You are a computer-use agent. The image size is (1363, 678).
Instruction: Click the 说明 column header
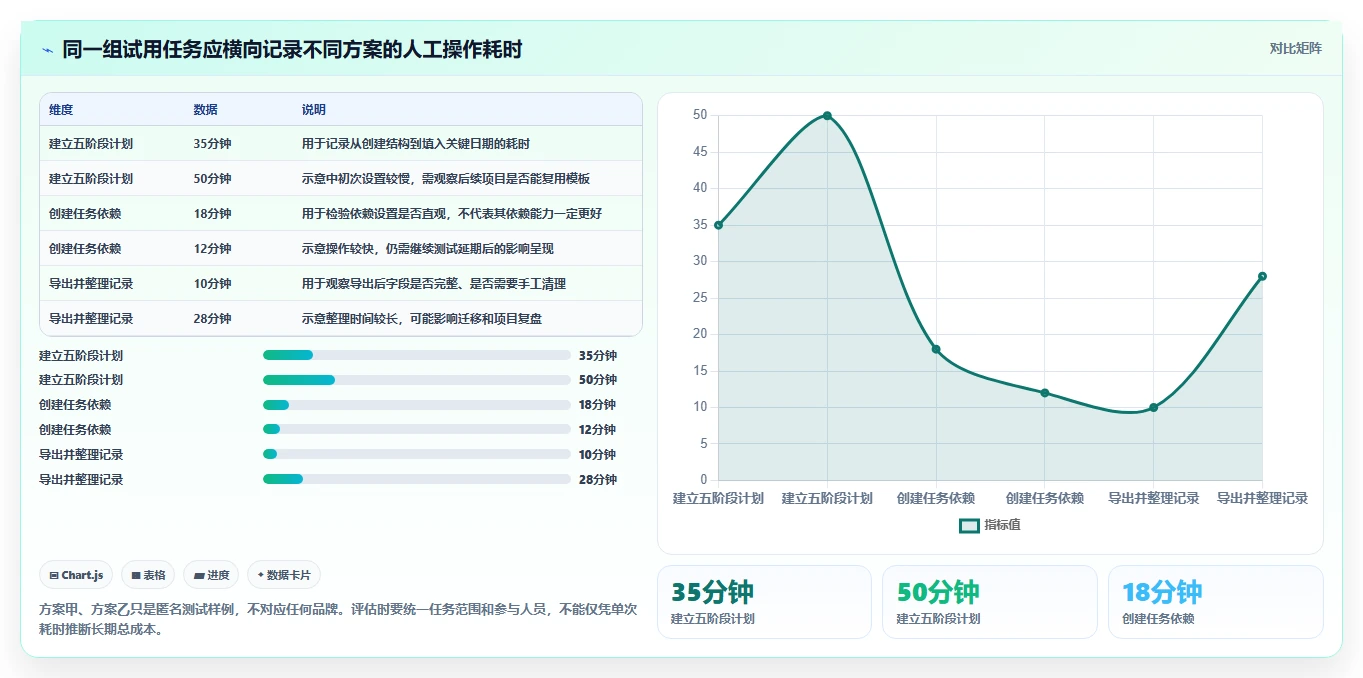[314, 110]
